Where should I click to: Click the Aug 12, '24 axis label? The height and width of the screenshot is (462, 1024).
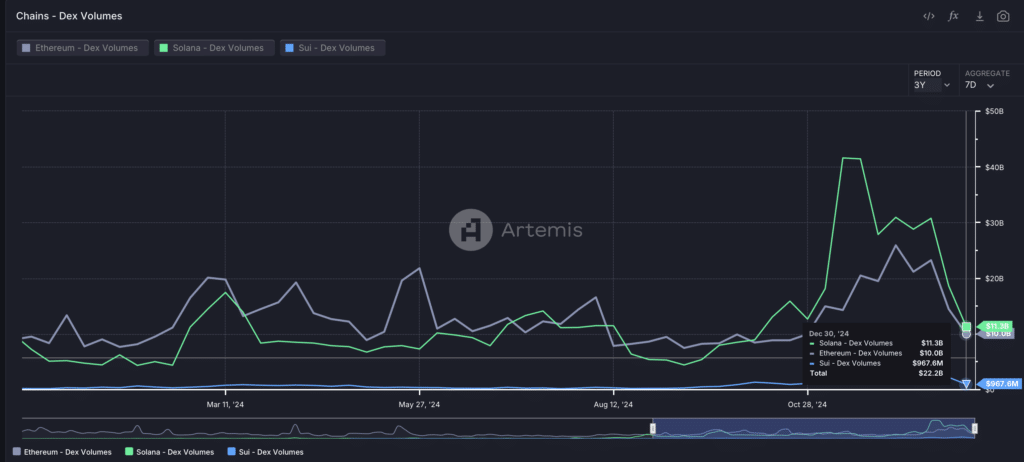(613, 404)
